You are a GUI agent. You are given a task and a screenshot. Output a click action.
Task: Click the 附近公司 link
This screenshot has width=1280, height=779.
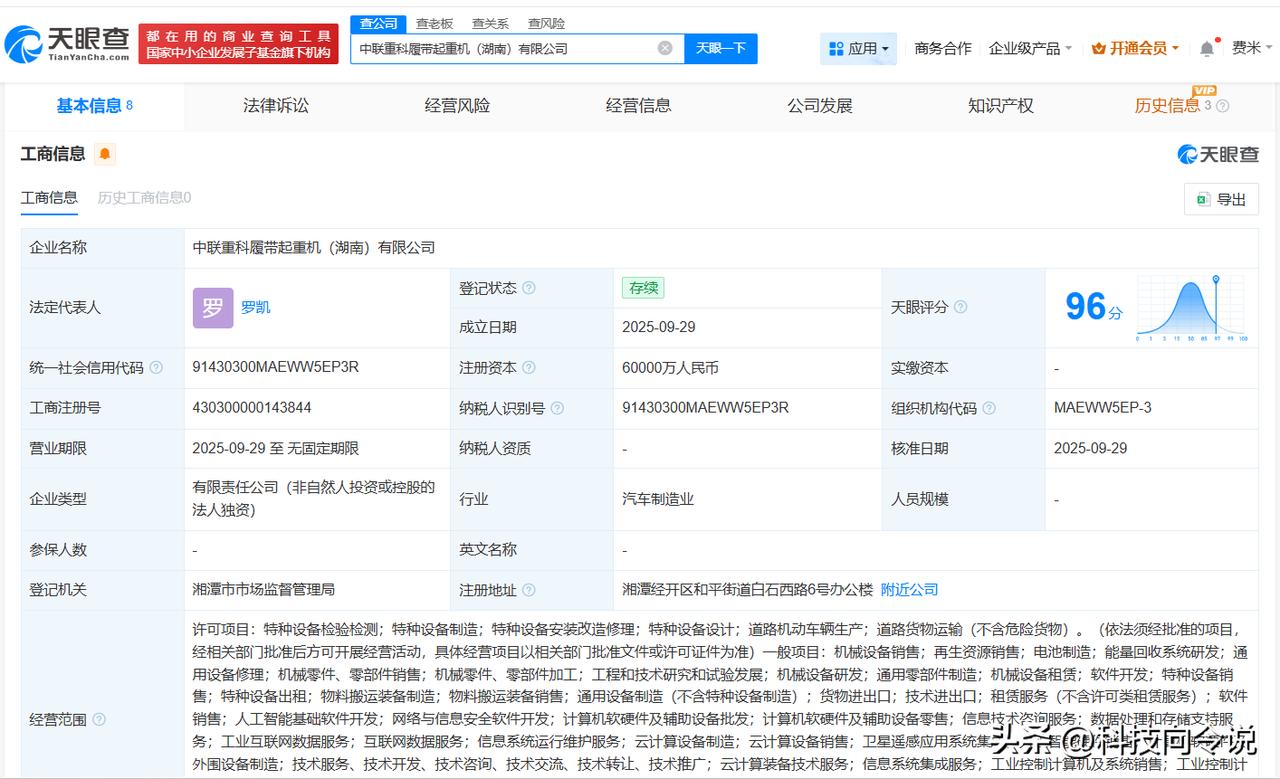point(909,590)
